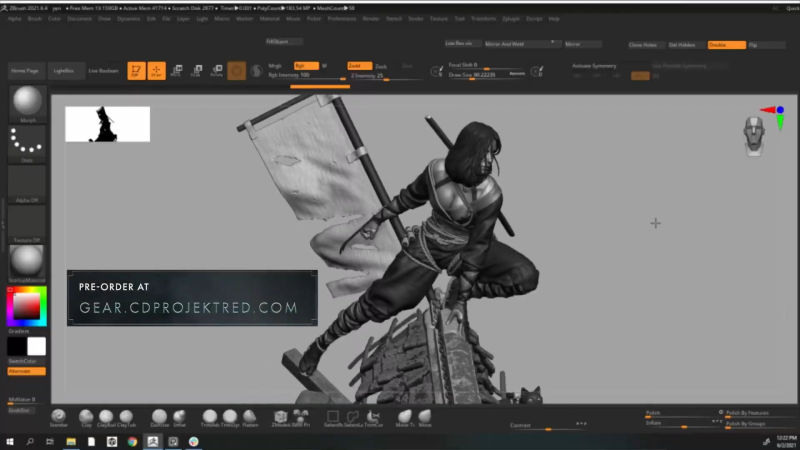Viewport: 800px width, 450px height.
Task: Select the IMM Primitives brush
Action: (301, 417)
